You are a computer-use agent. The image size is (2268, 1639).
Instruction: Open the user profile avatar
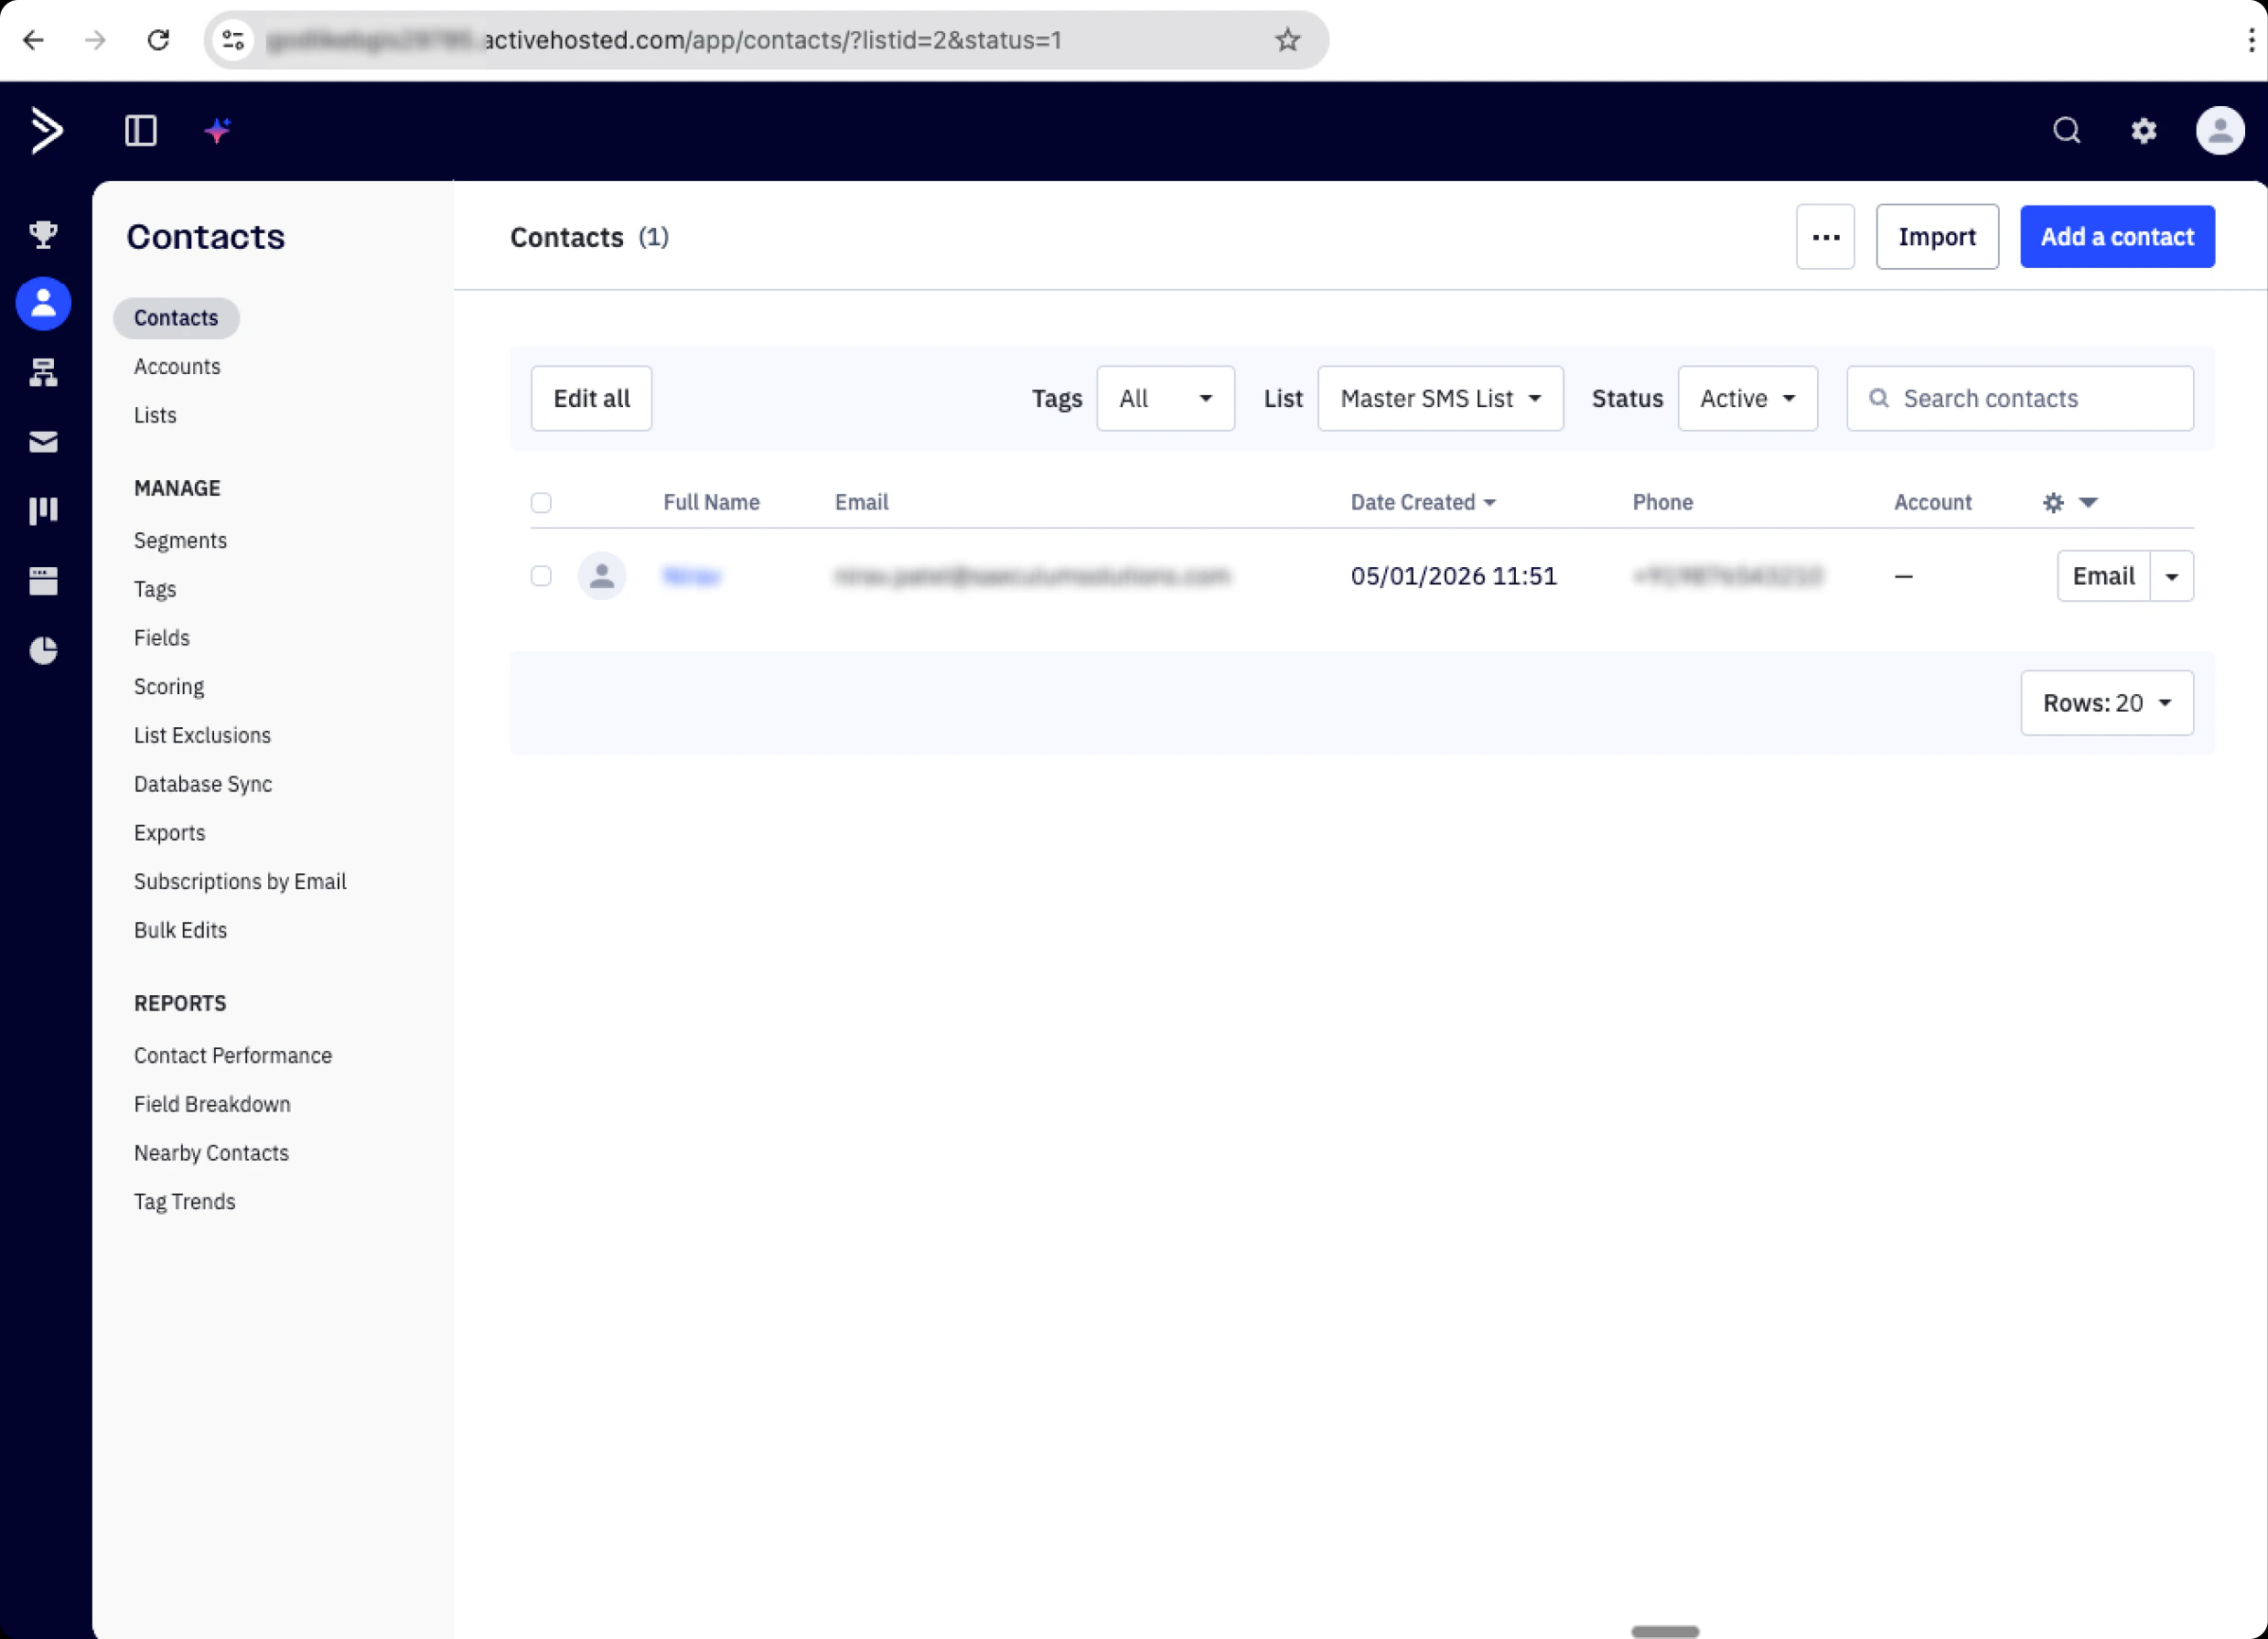click(x=2219, y=131)
